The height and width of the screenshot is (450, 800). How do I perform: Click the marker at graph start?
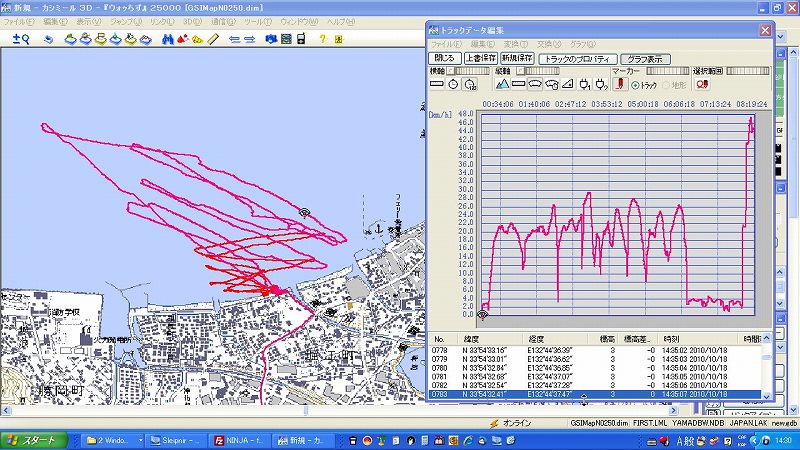tap(482, 315)
